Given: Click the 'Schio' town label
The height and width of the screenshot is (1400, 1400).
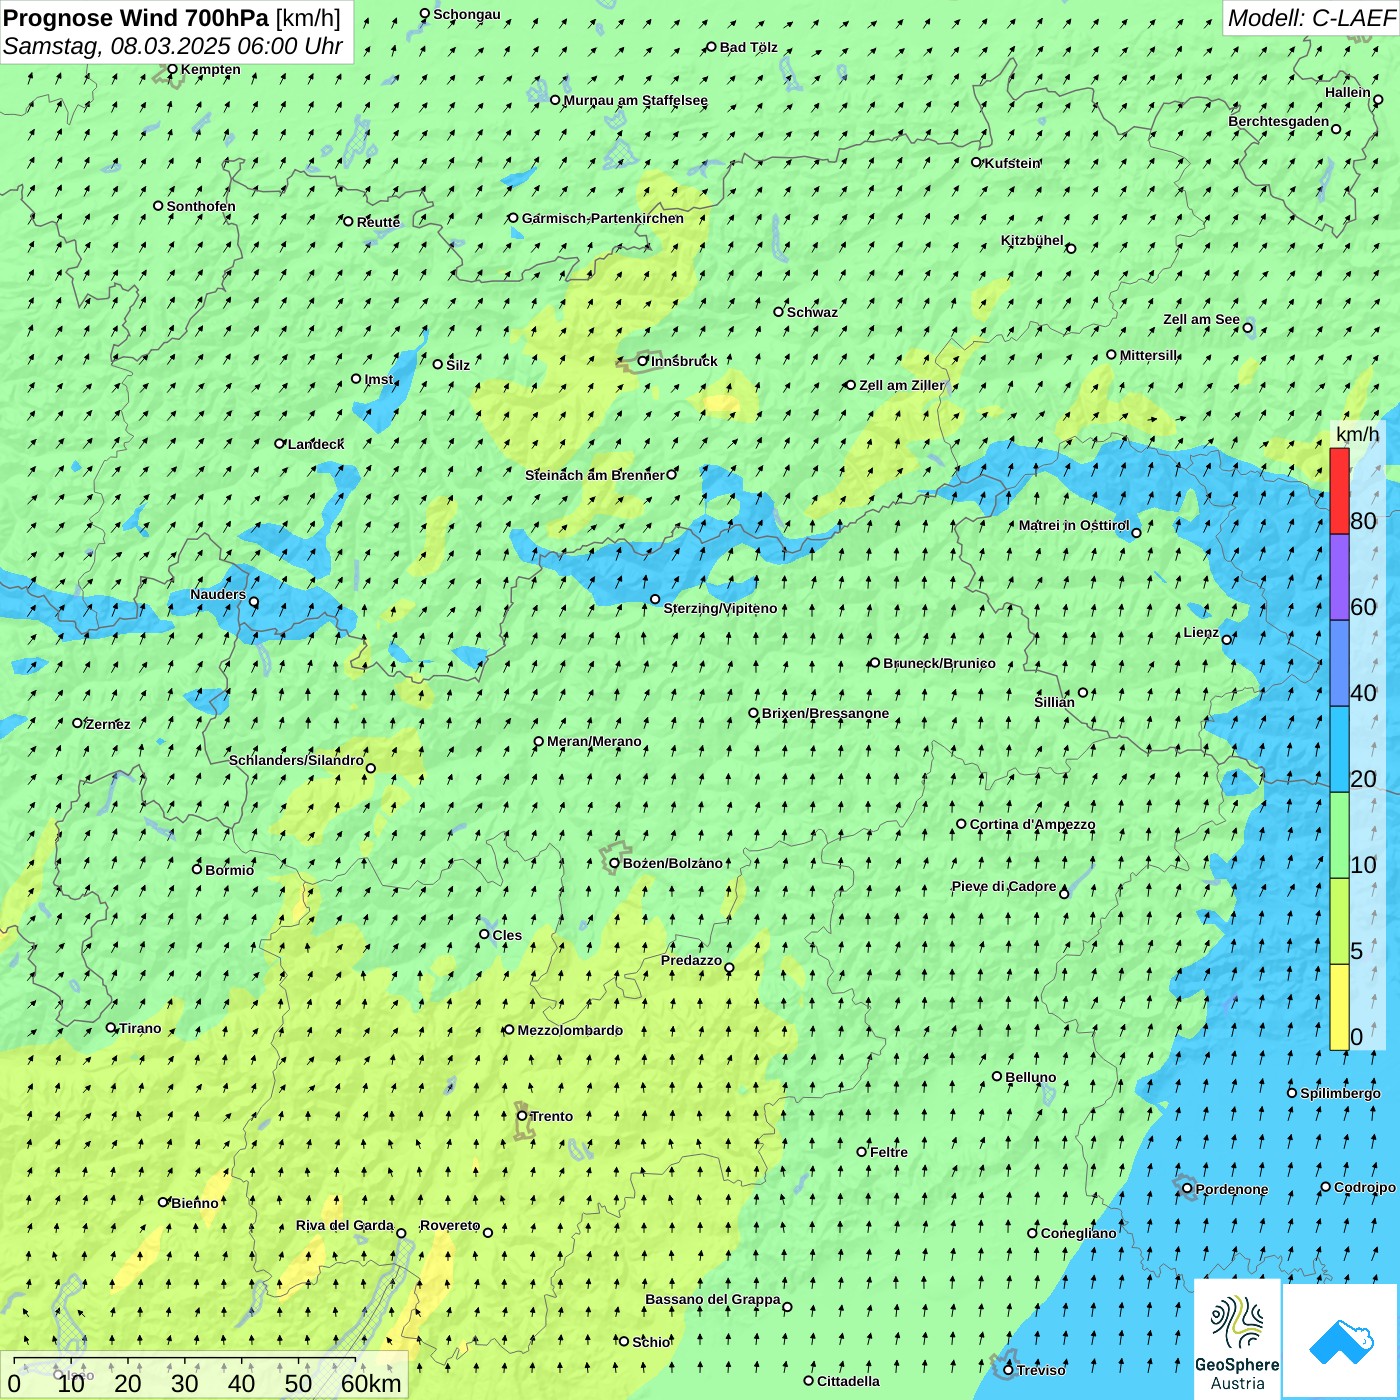Looking at the screenshot, I should [x=651, y=1342].
